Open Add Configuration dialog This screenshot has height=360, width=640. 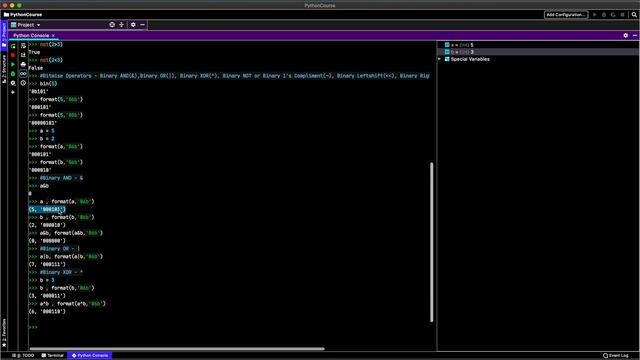click(566, 15)
